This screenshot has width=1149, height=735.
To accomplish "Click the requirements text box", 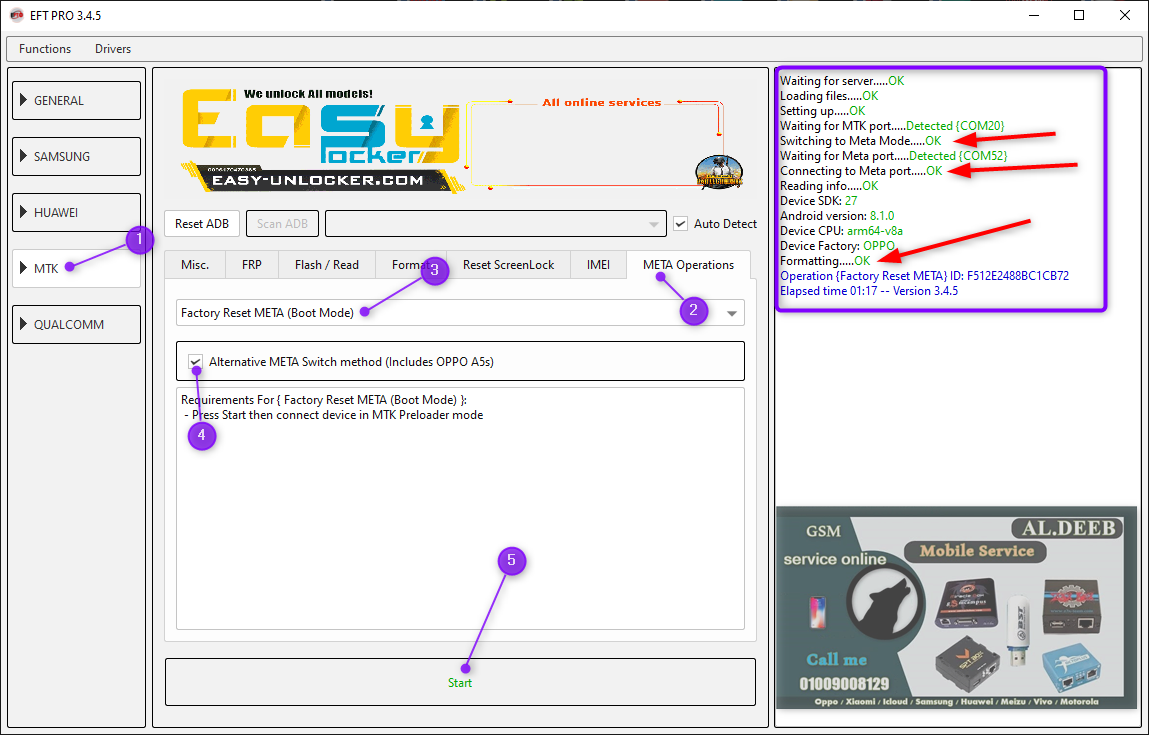I will click(x=460, y=508).
